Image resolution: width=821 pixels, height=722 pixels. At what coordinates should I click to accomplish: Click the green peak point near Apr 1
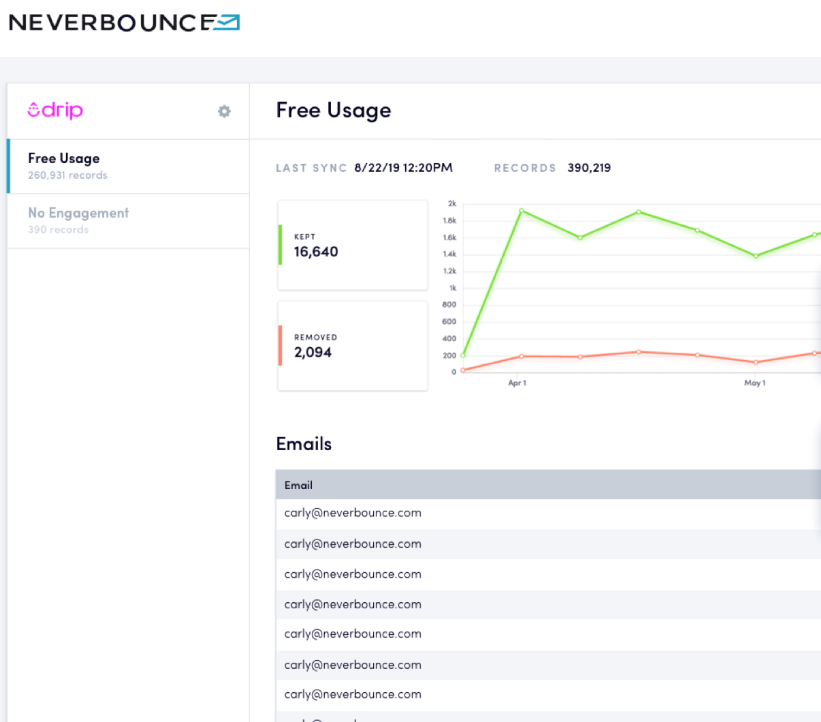pos(522,210)
